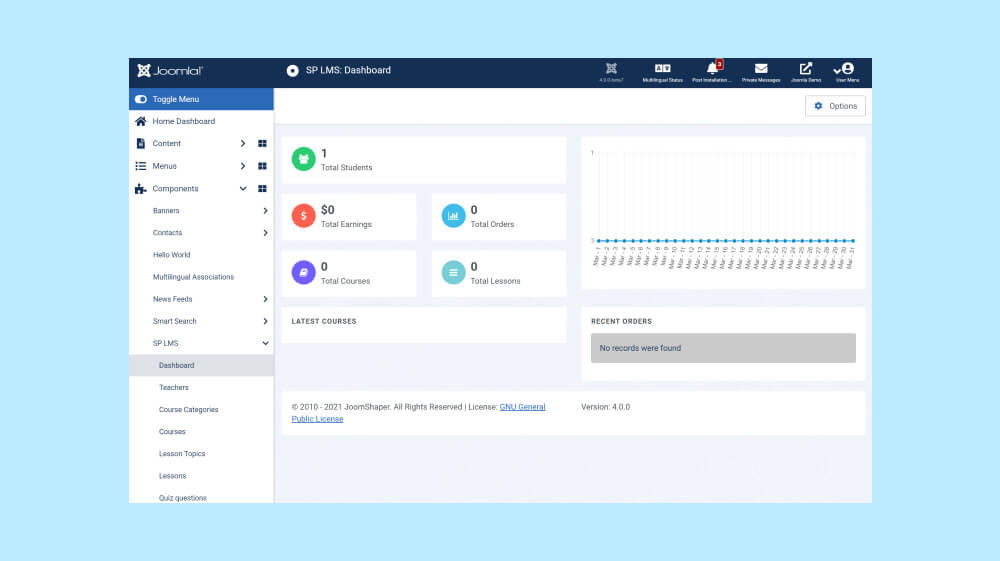Viewport: 1000px width, 561px height.
Task: Go to Home Dashboard in sidebar
Action: tap(183, 121)
